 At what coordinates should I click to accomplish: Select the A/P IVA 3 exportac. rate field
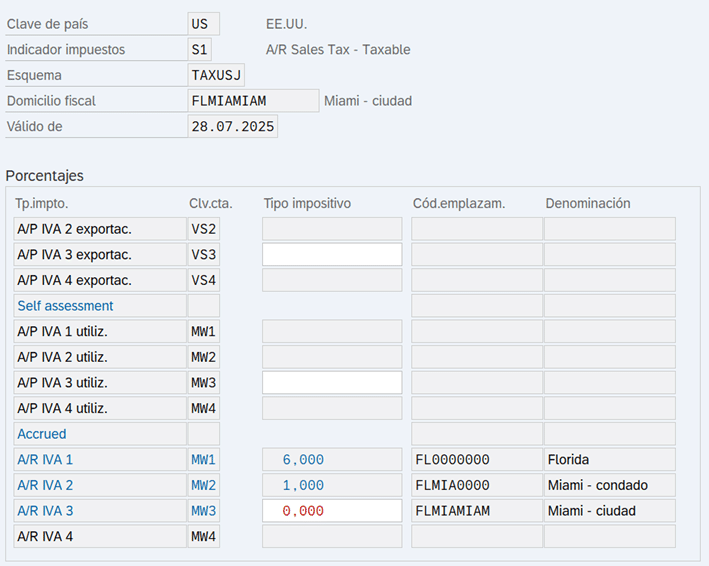point(332,255)
